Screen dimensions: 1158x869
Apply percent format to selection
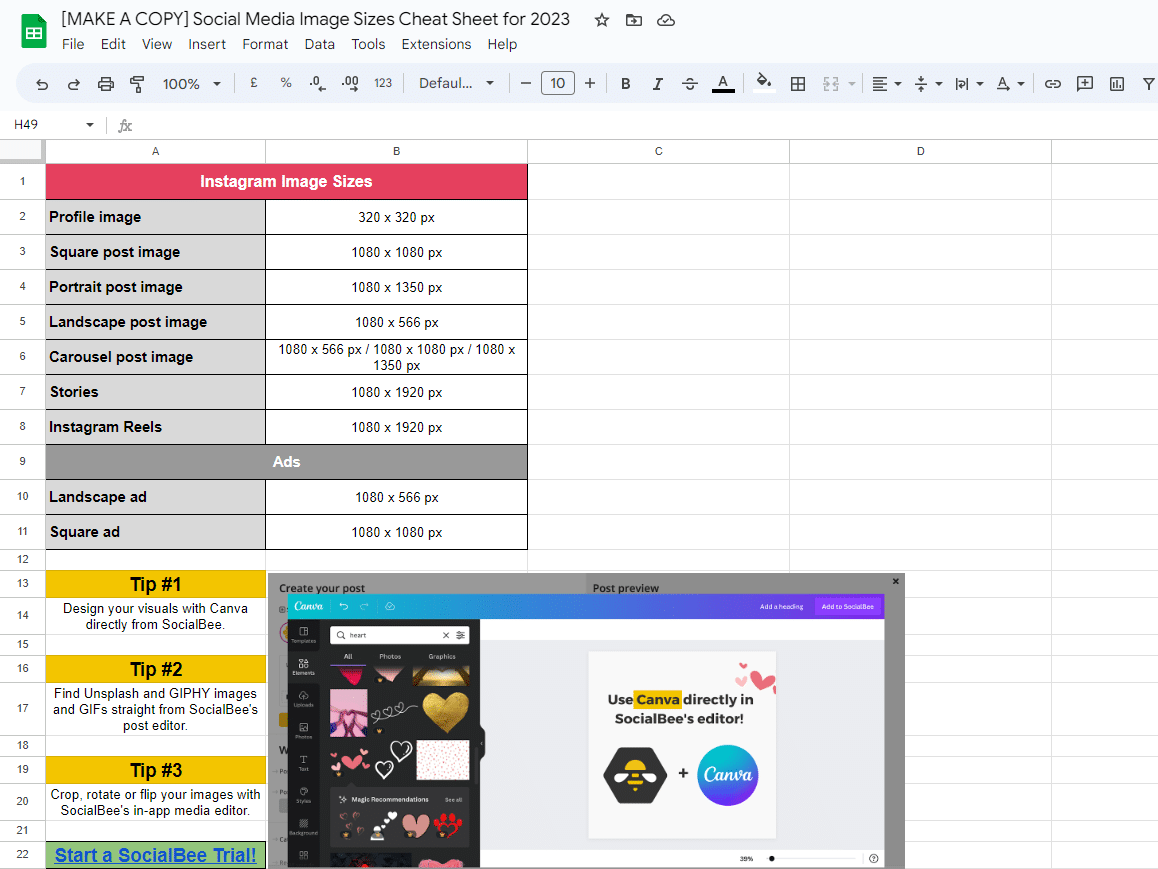(x=286, y=83)
